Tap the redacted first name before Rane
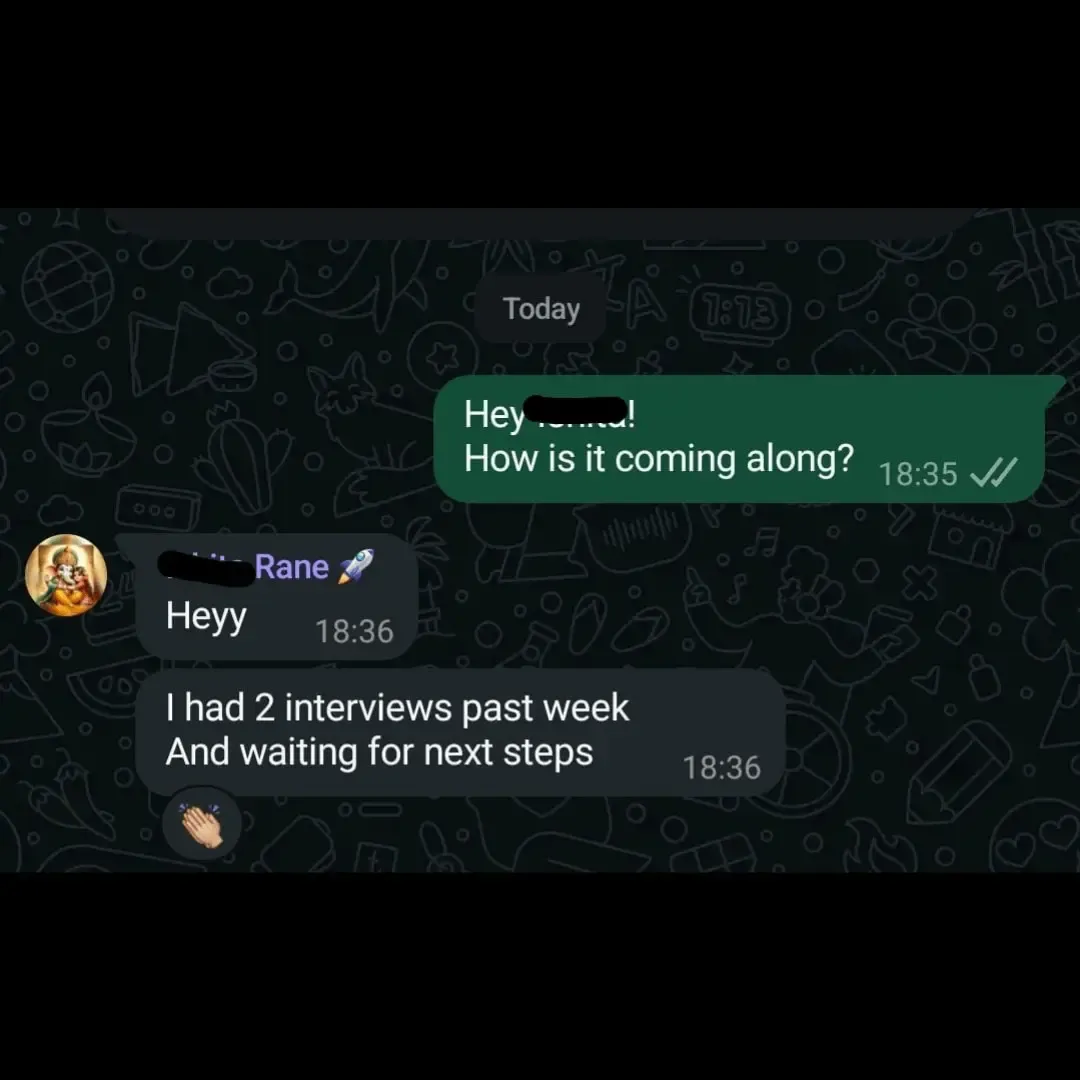The height and width of the screenshot is (1080, 1080). [x=205, y=568]
